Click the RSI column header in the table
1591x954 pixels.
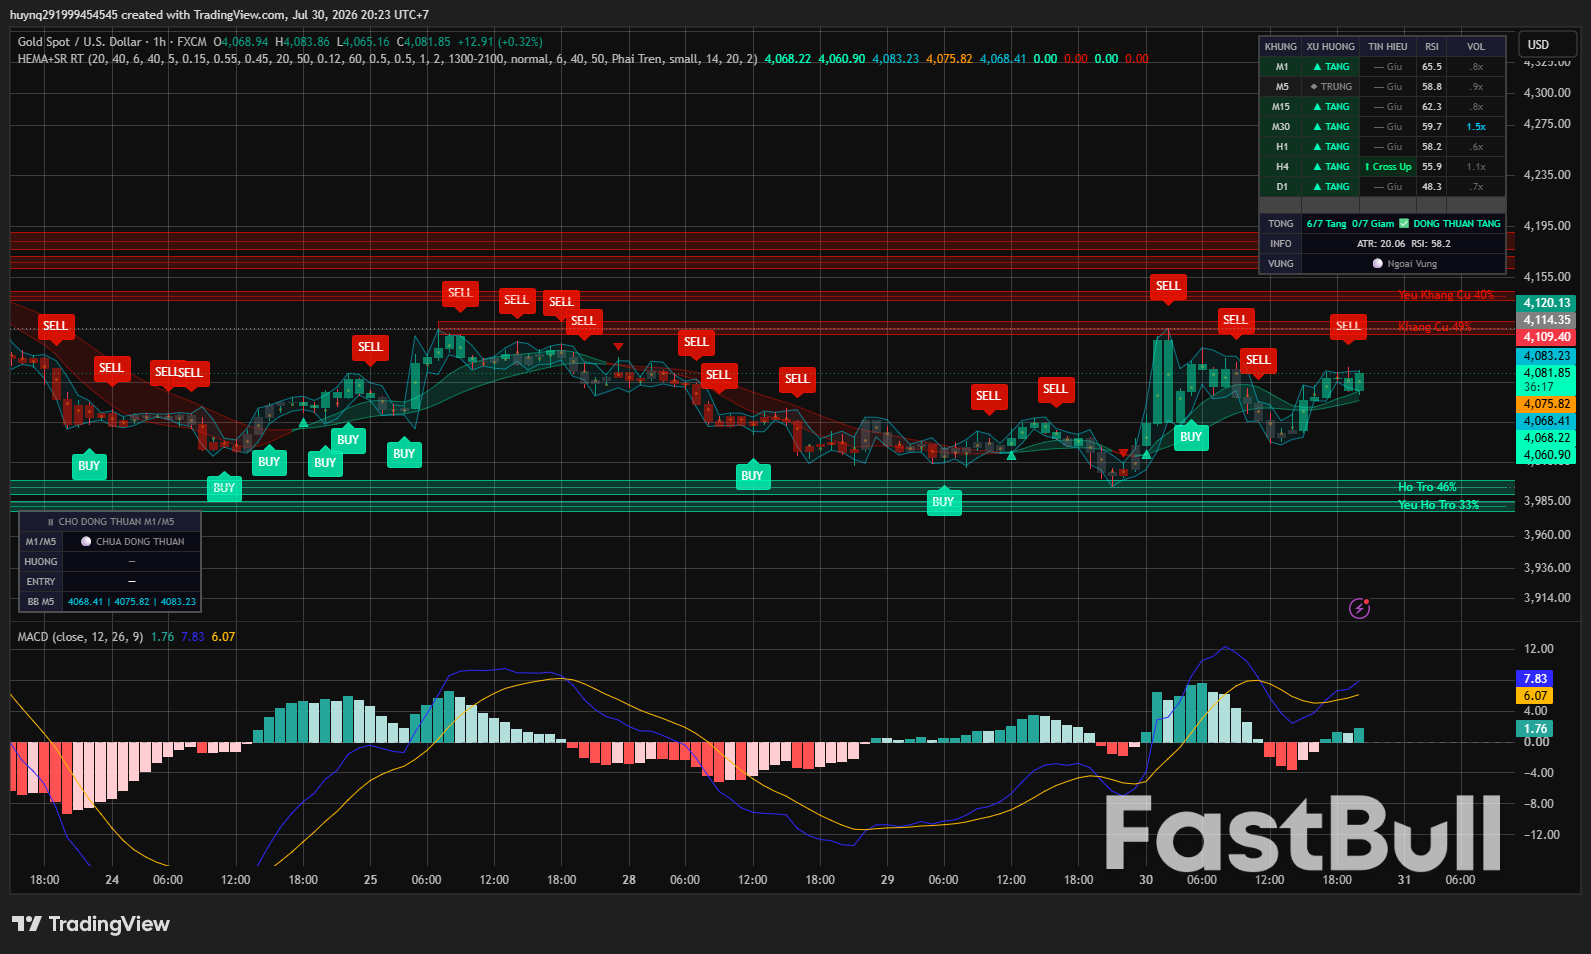coord(1432,47)
